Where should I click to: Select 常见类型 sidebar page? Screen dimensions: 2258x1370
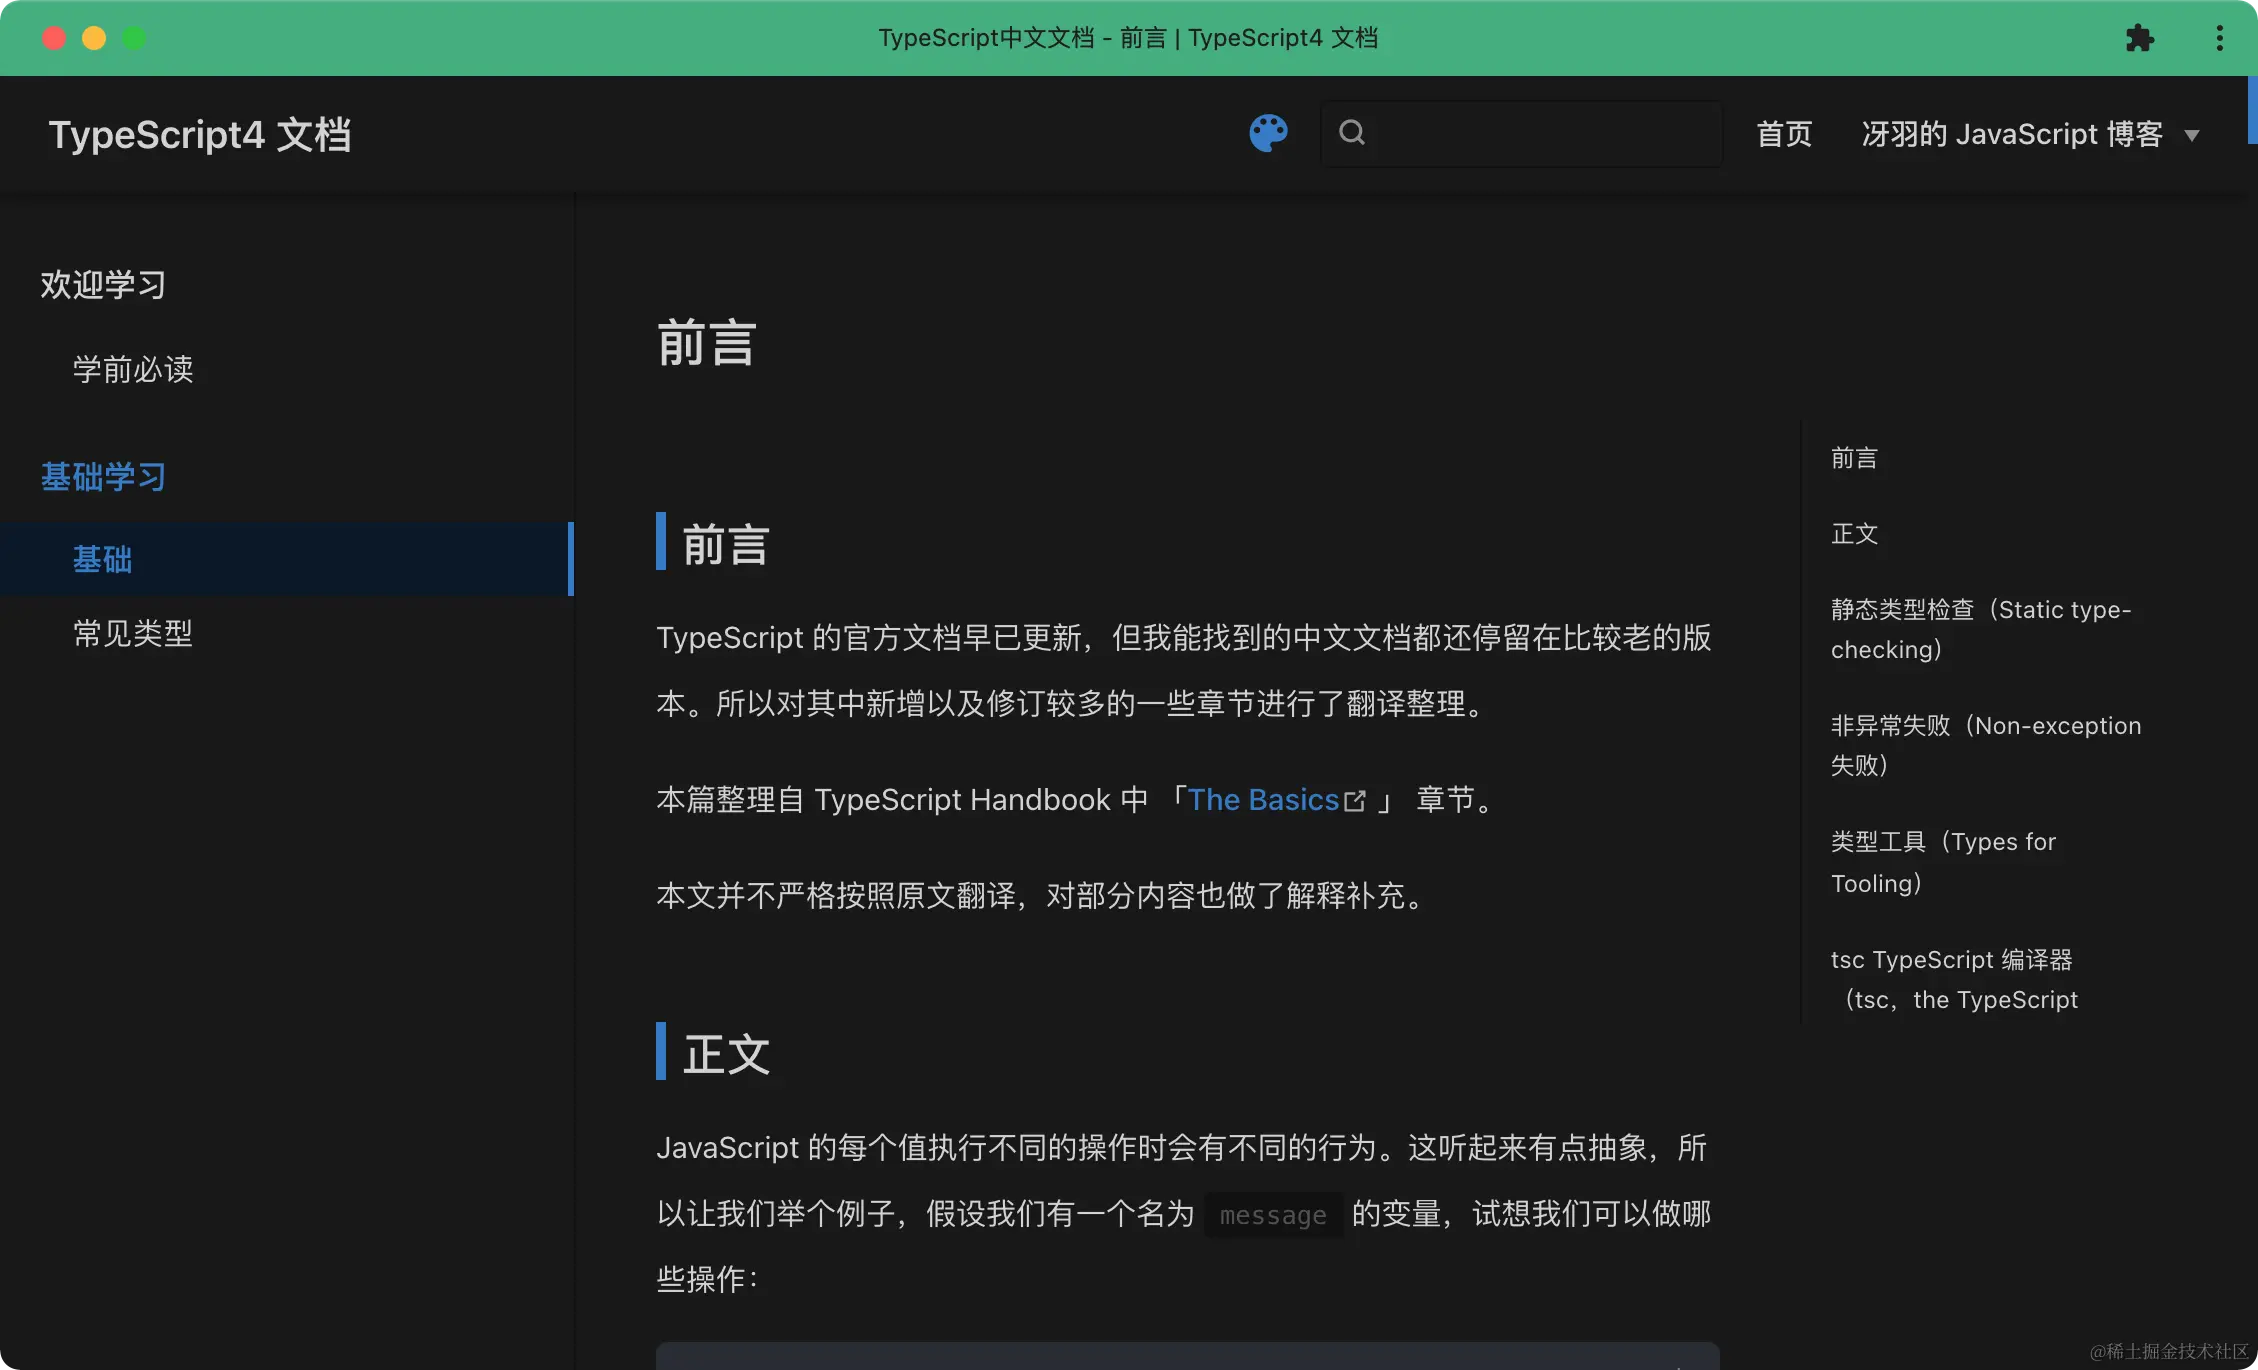point(133,633)
